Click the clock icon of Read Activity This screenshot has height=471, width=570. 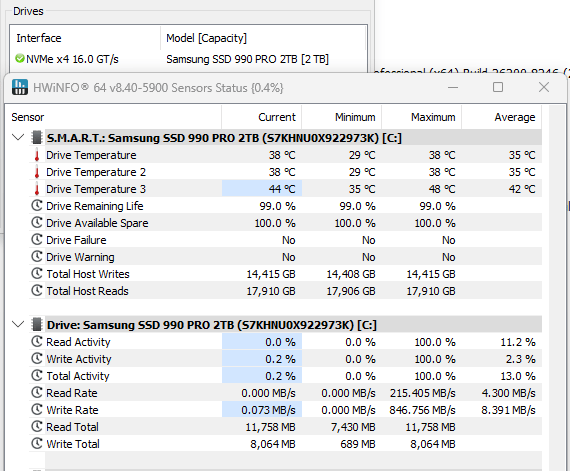(x=37, y=341)
